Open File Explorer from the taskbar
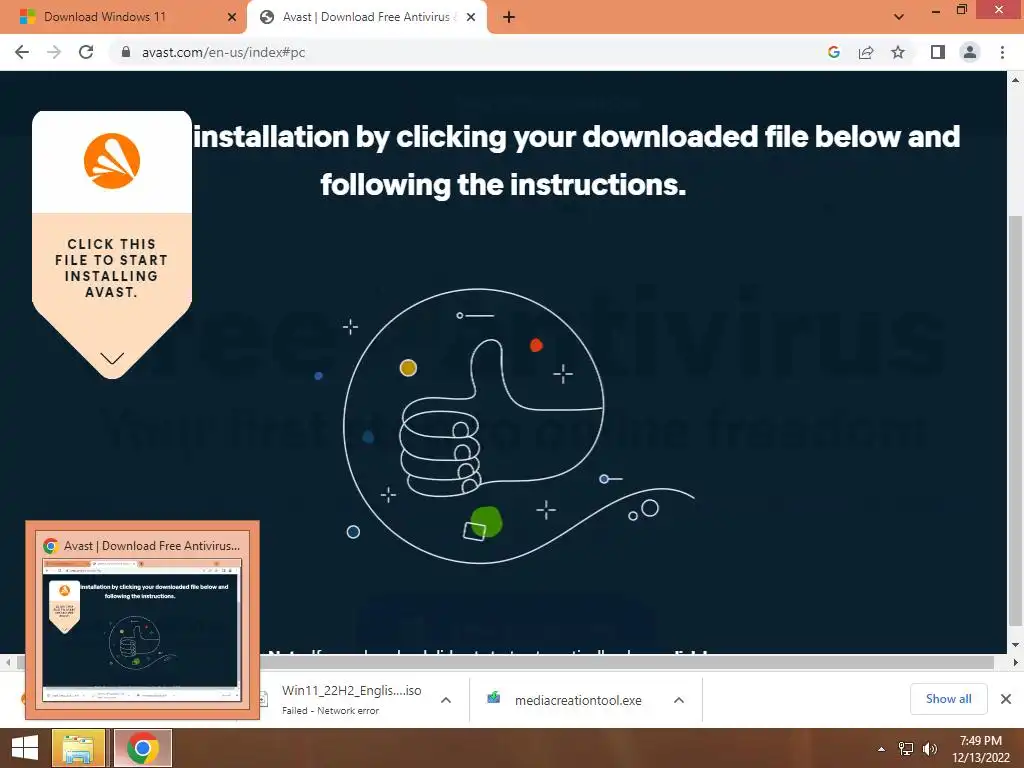Image resolution: width=1024 pixels, height=768 pixels. pos(78,748)
